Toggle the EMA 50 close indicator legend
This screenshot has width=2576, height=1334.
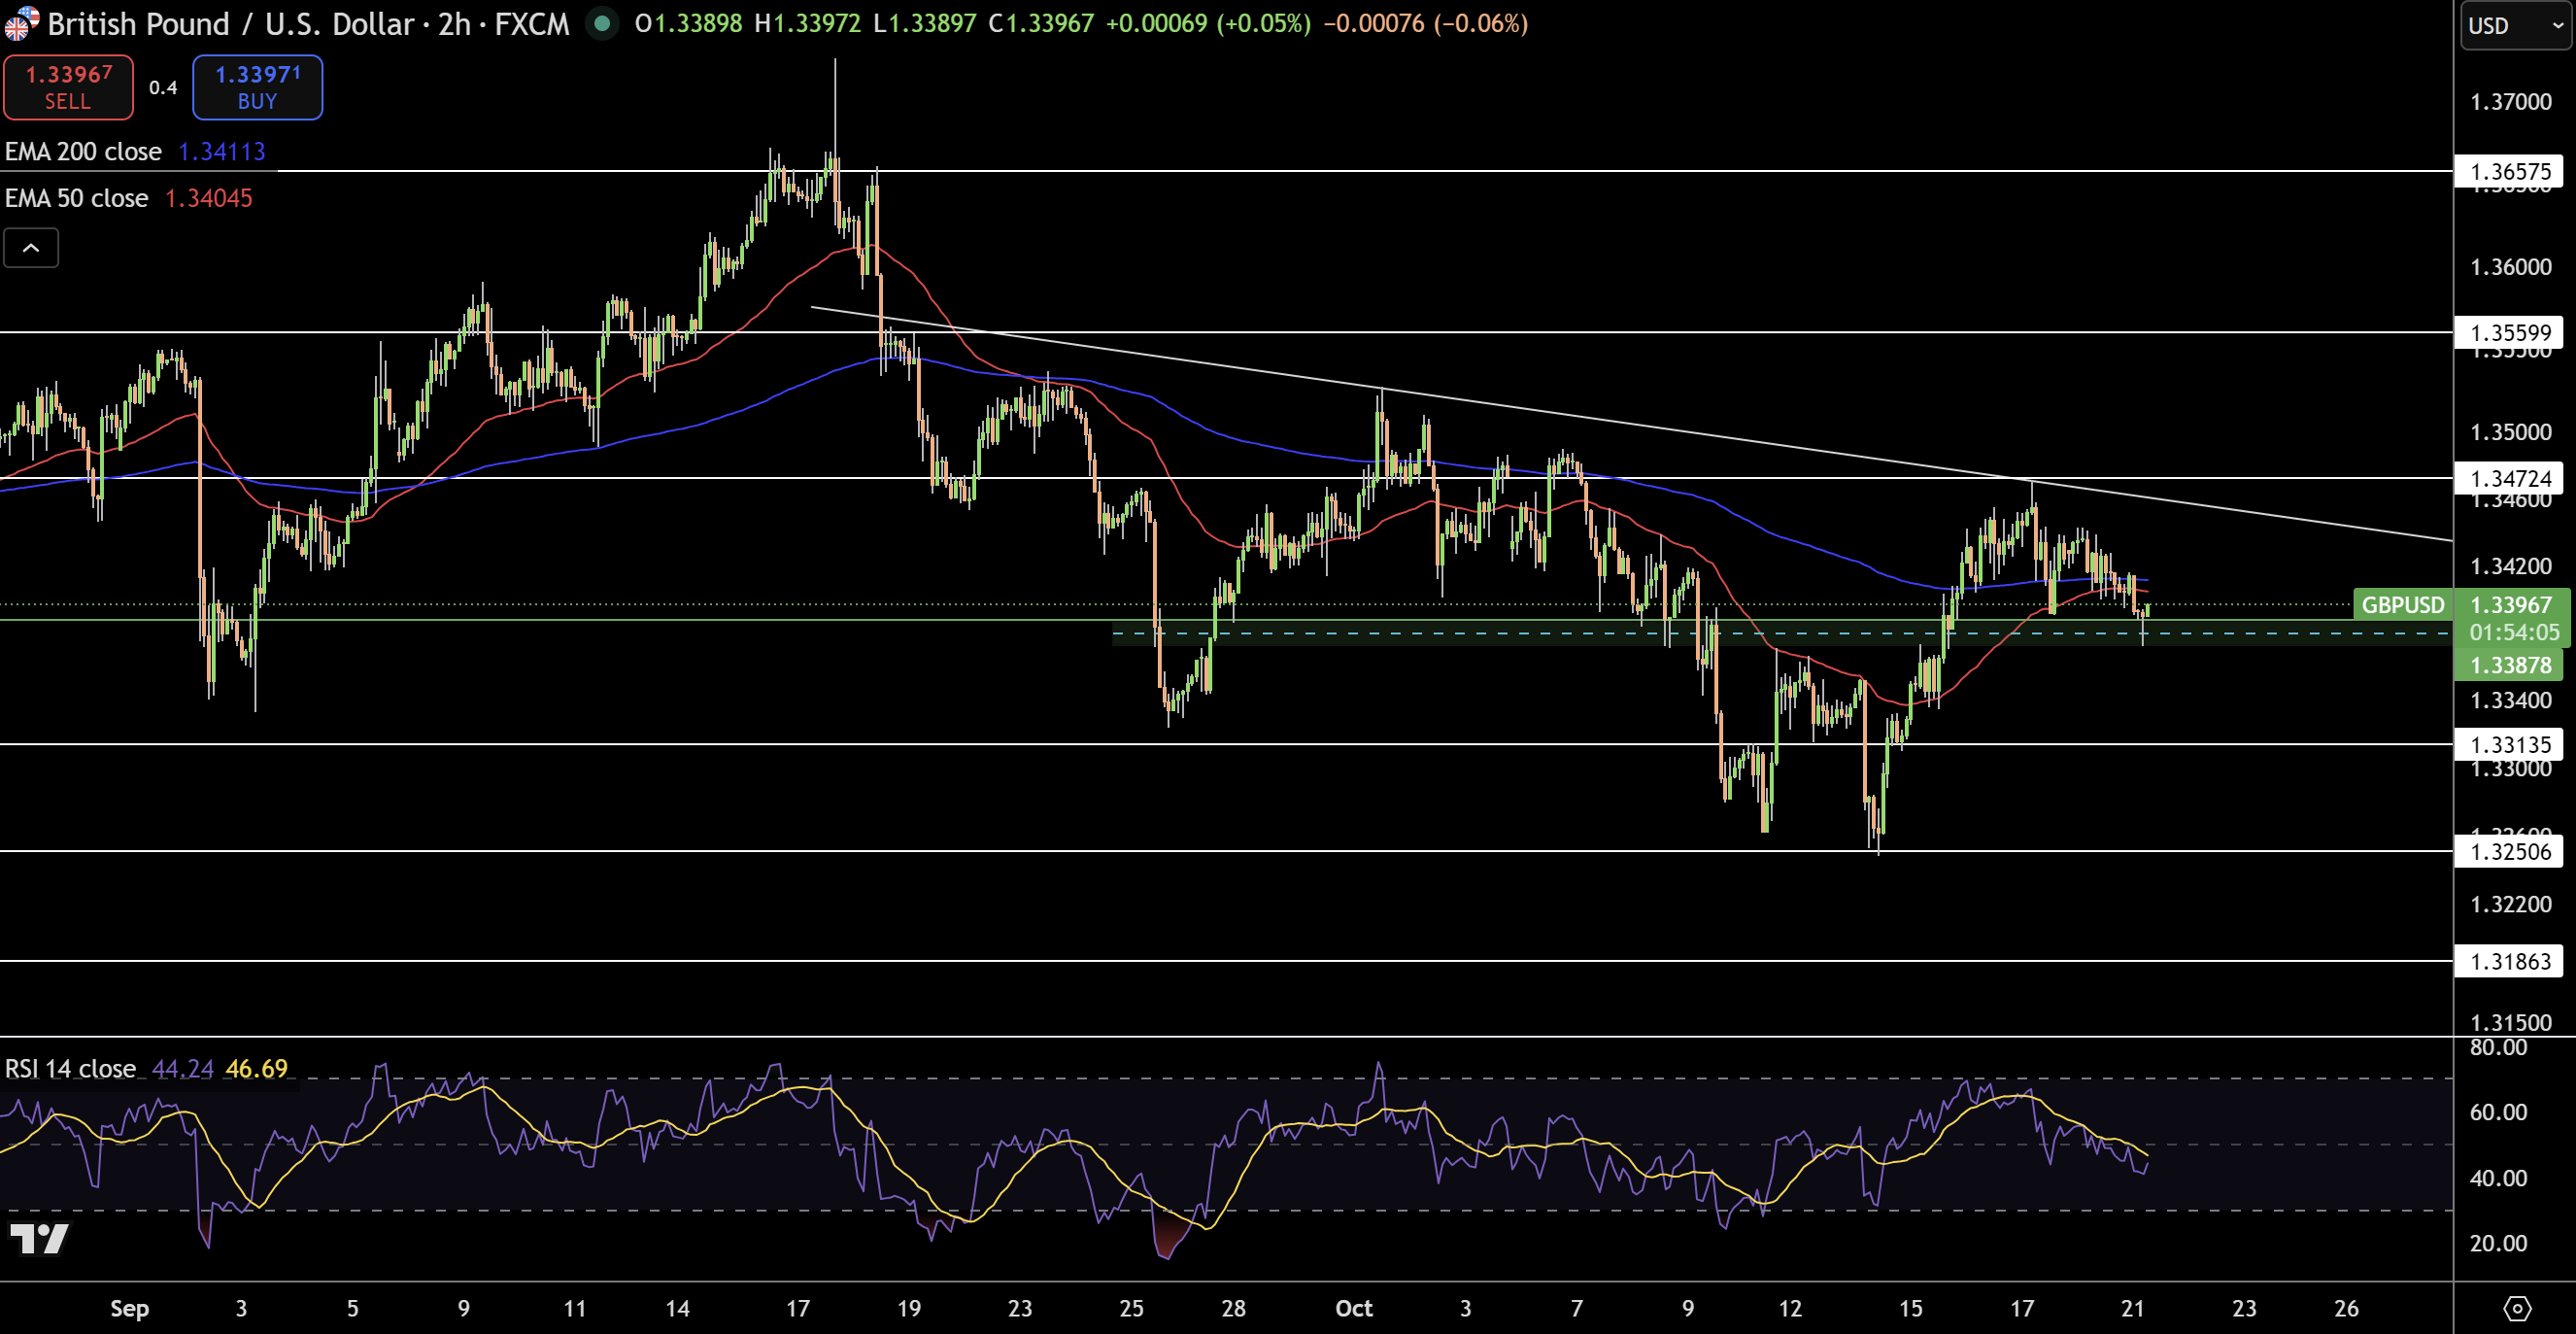point(76,198)
